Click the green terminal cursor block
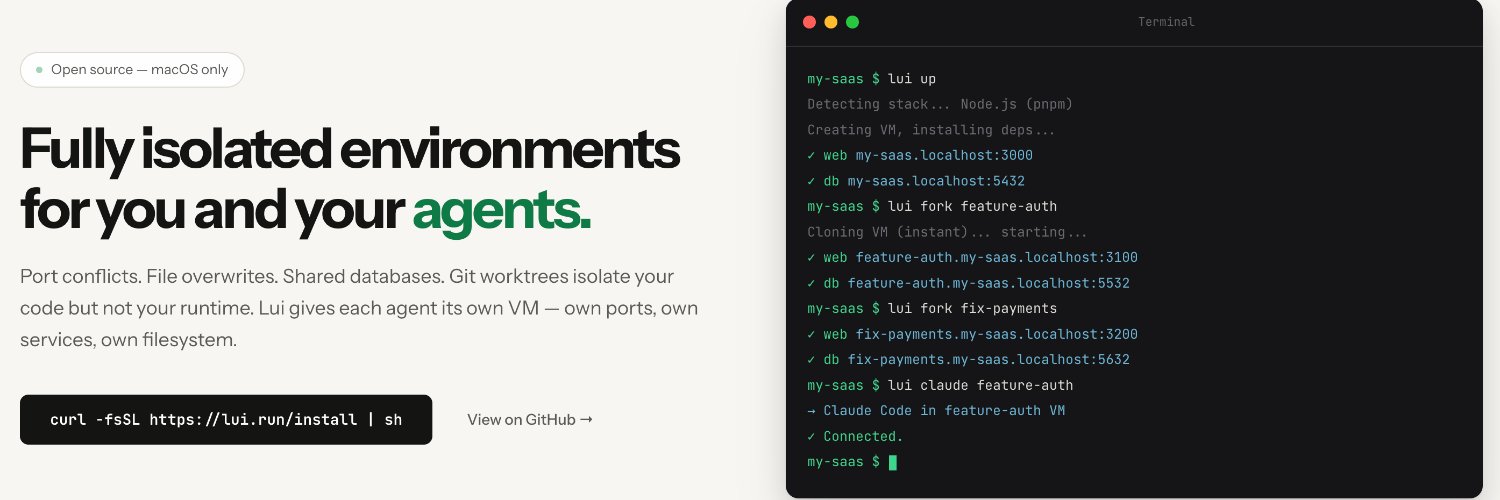The image size is (1500, 500). coord(893,462)
